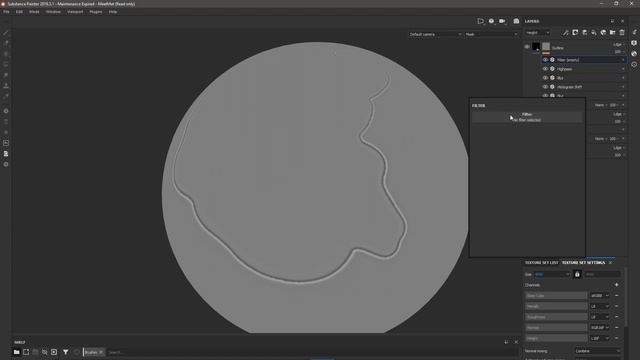Click the shelf search field
The width and height of the screenshot is (640, 360).
(312, 352)
